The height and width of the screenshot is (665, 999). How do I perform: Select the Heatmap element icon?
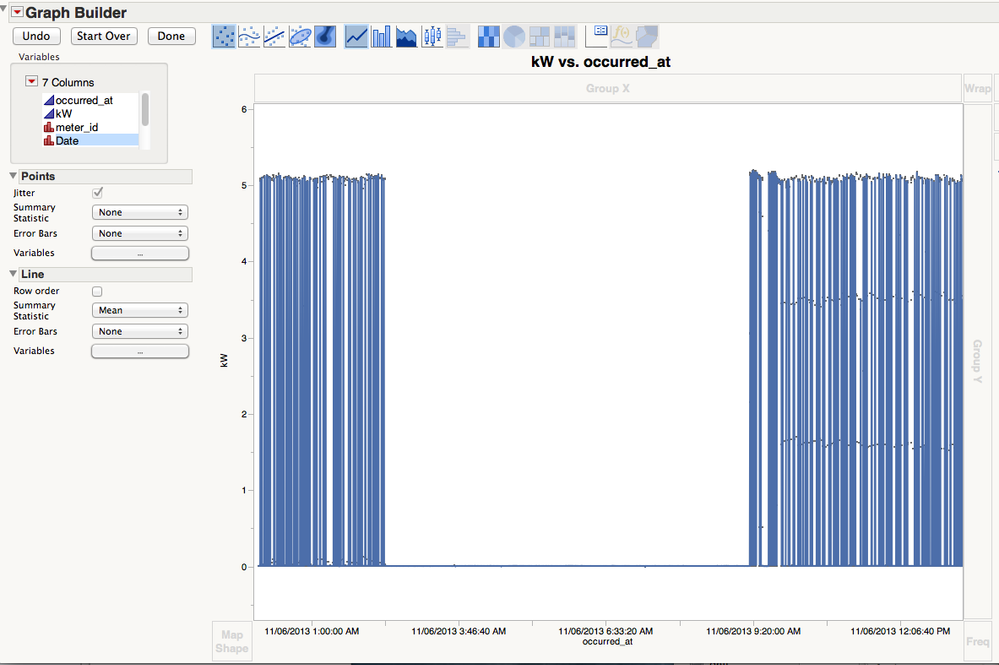[x=489, y=36]
